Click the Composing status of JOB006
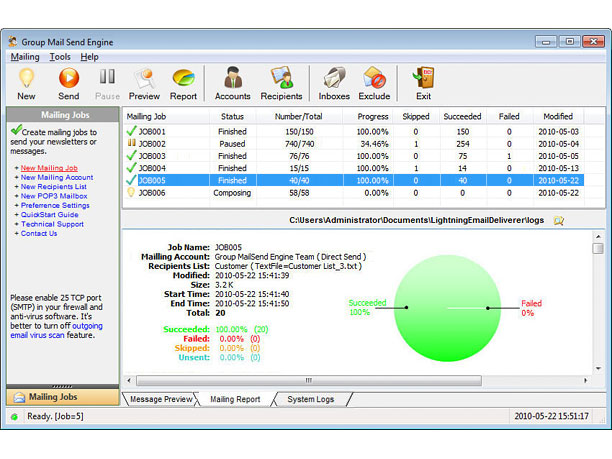 pos(232,193)
